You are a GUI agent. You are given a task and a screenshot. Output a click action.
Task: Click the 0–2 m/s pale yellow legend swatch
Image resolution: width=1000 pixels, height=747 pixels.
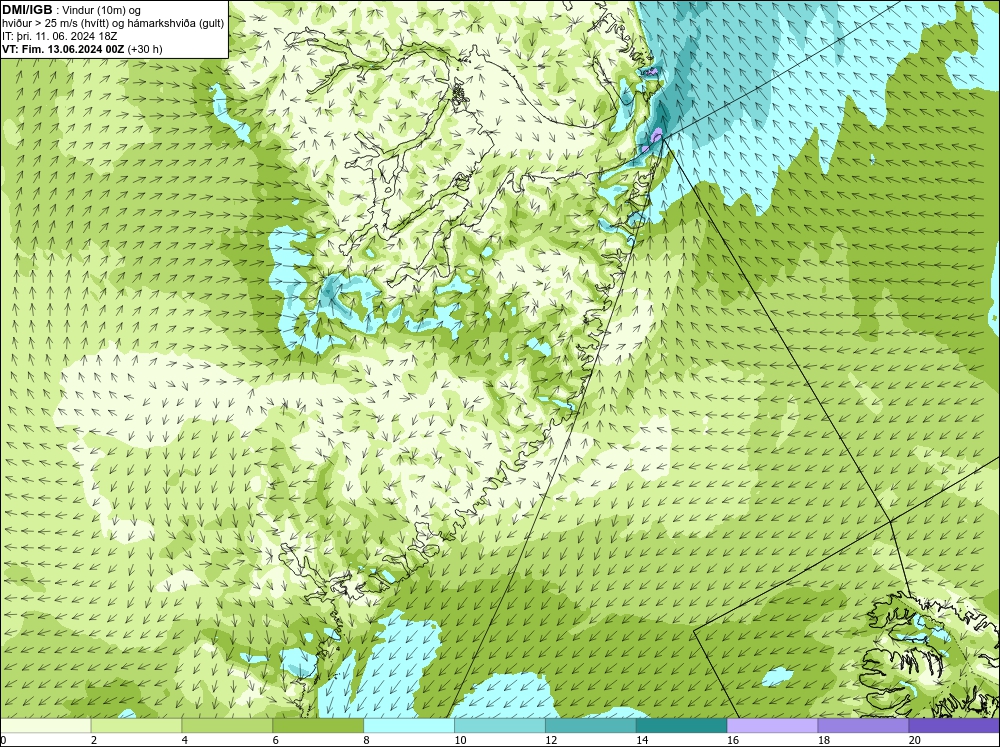45,725
